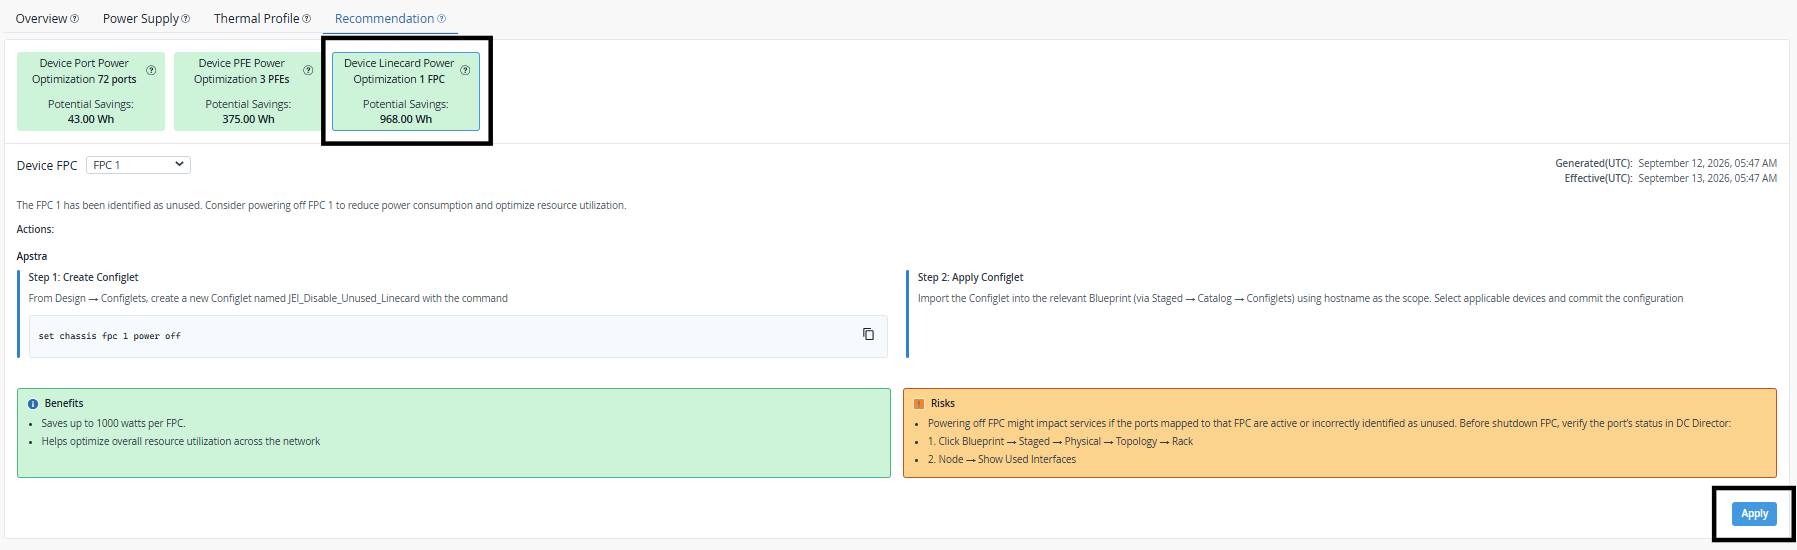Screen dimensions: 1797x550
Task: Click 'Step 2: Apply Configlet' heading
Action: (x=970, y=277)
